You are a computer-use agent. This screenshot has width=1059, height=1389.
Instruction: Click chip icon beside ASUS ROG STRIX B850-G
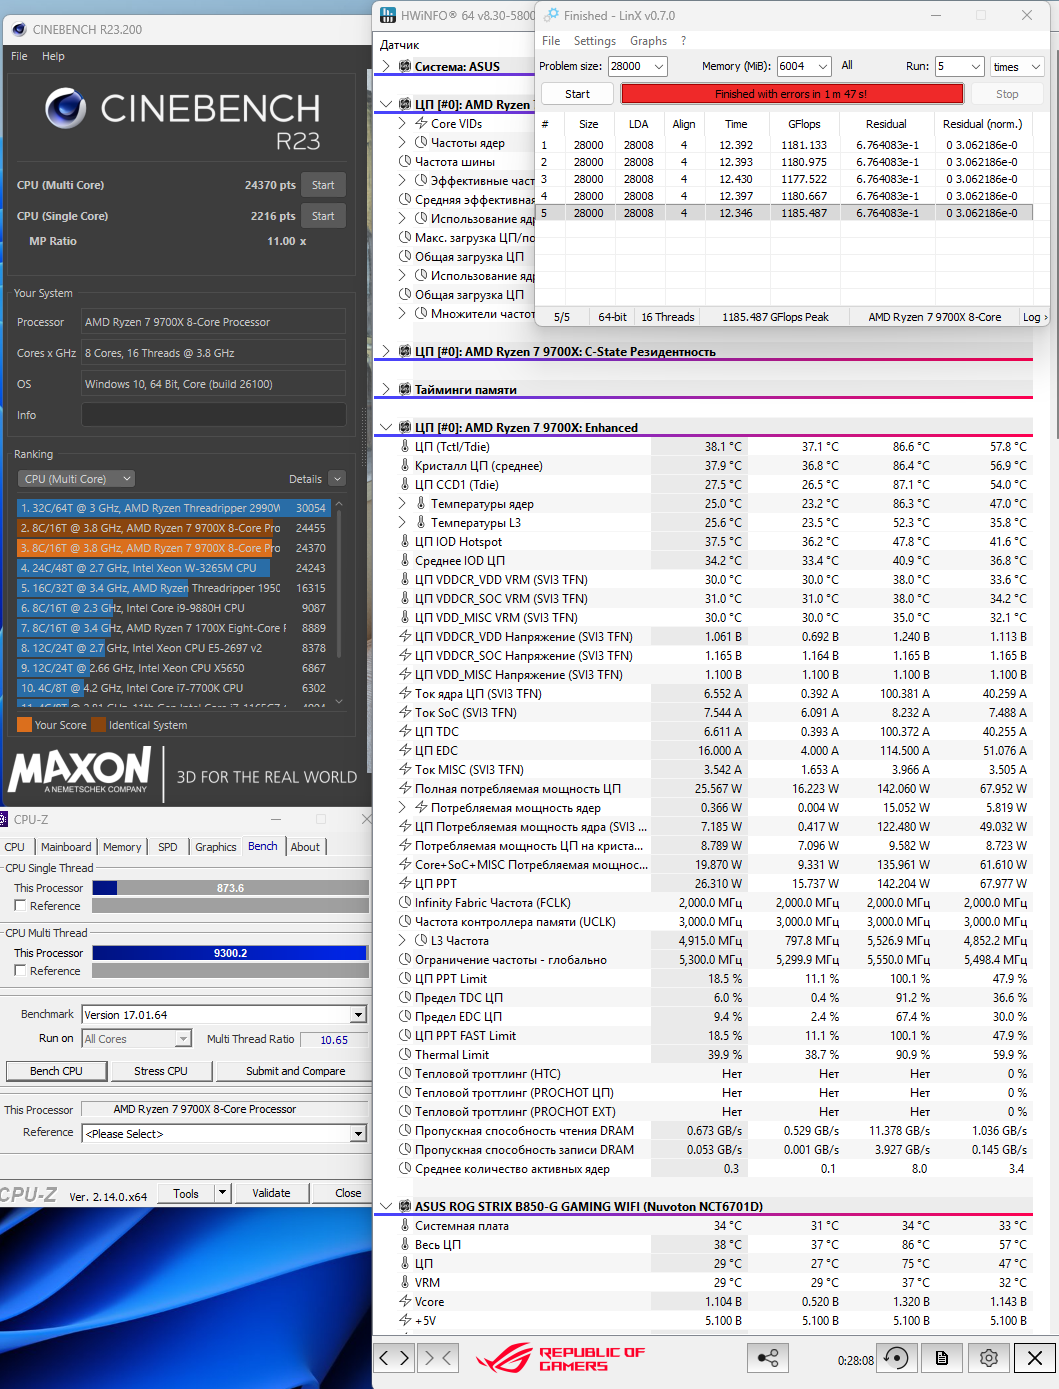point(405,1207)
